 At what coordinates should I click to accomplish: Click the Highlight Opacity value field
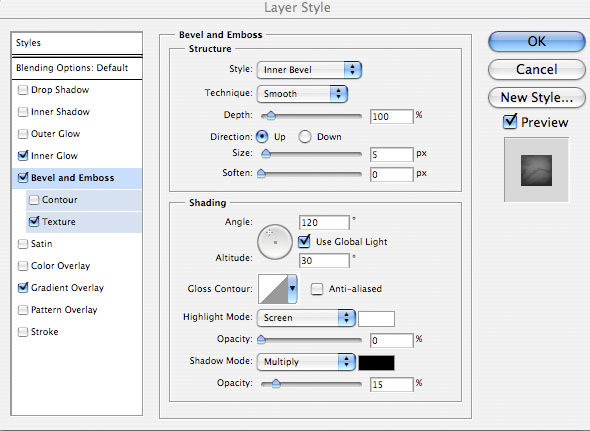click(x=391, y=341)
